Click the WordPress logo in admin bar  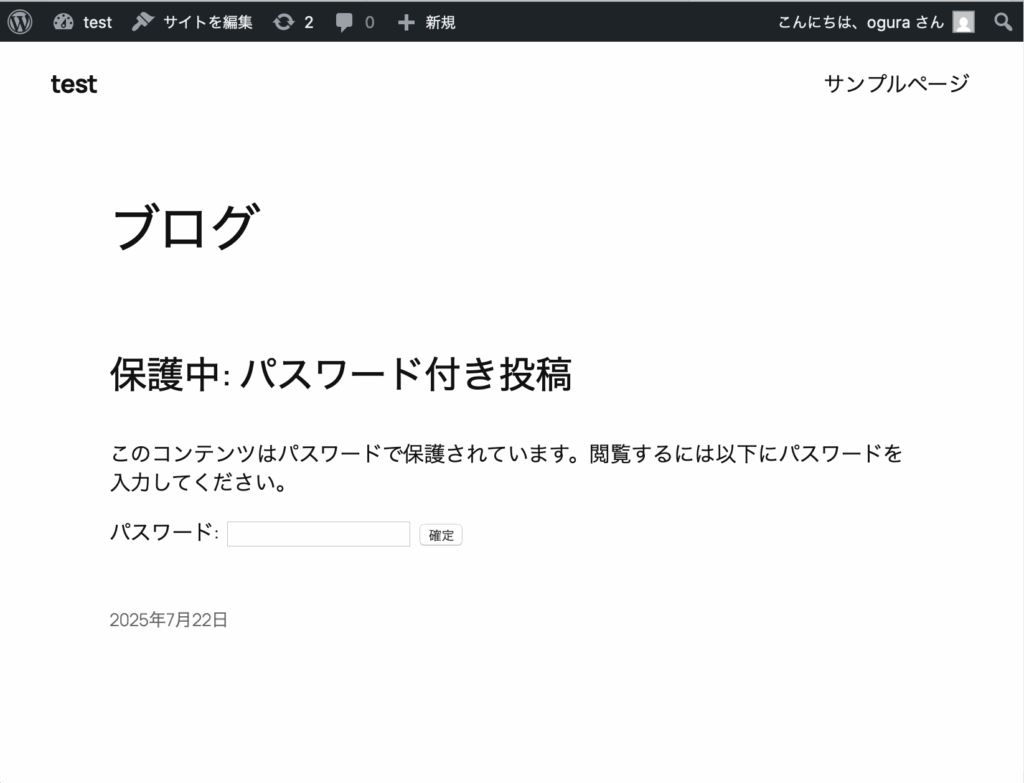20,22
